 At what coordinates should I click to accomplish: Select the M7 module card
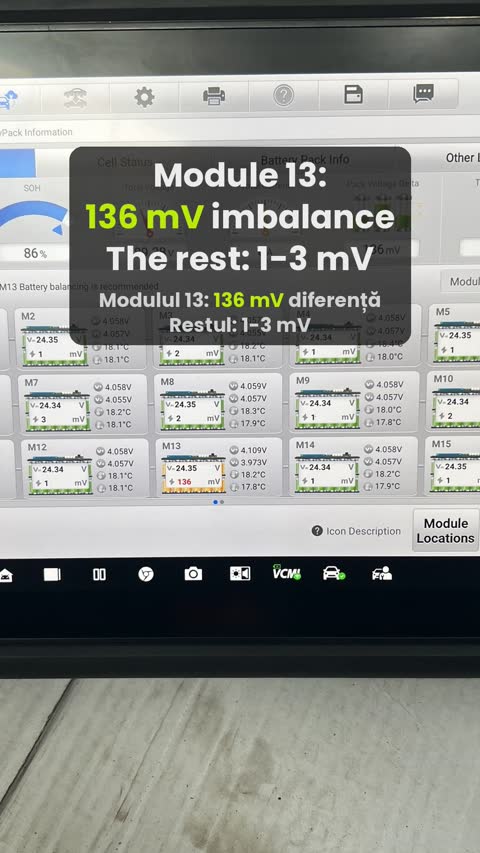coord(82,403)
